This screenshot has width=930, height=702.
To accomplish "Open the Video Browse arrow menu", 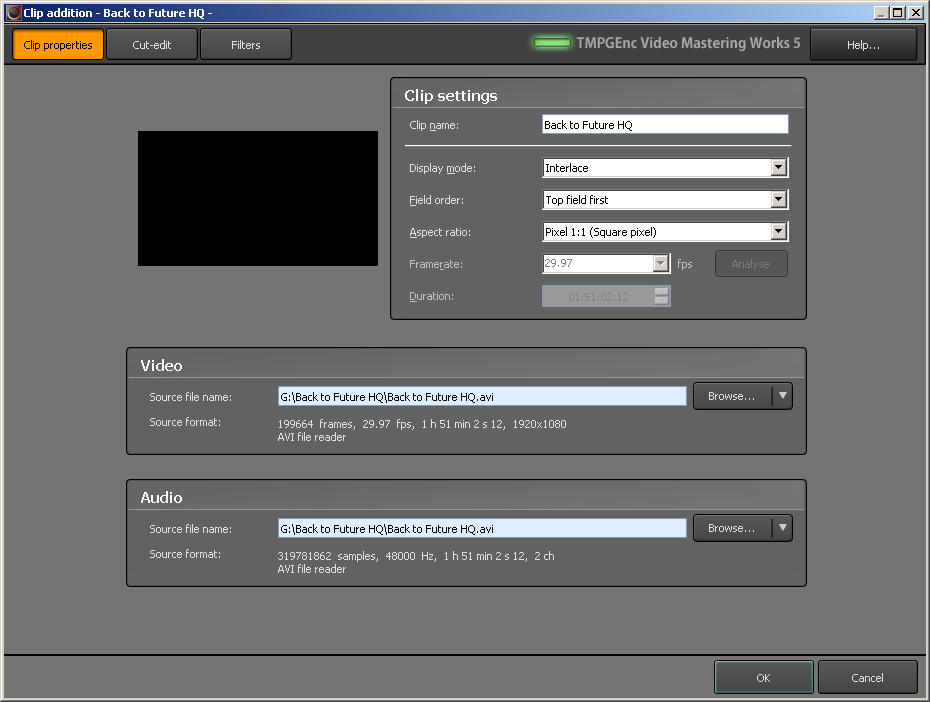I will 783,396.
